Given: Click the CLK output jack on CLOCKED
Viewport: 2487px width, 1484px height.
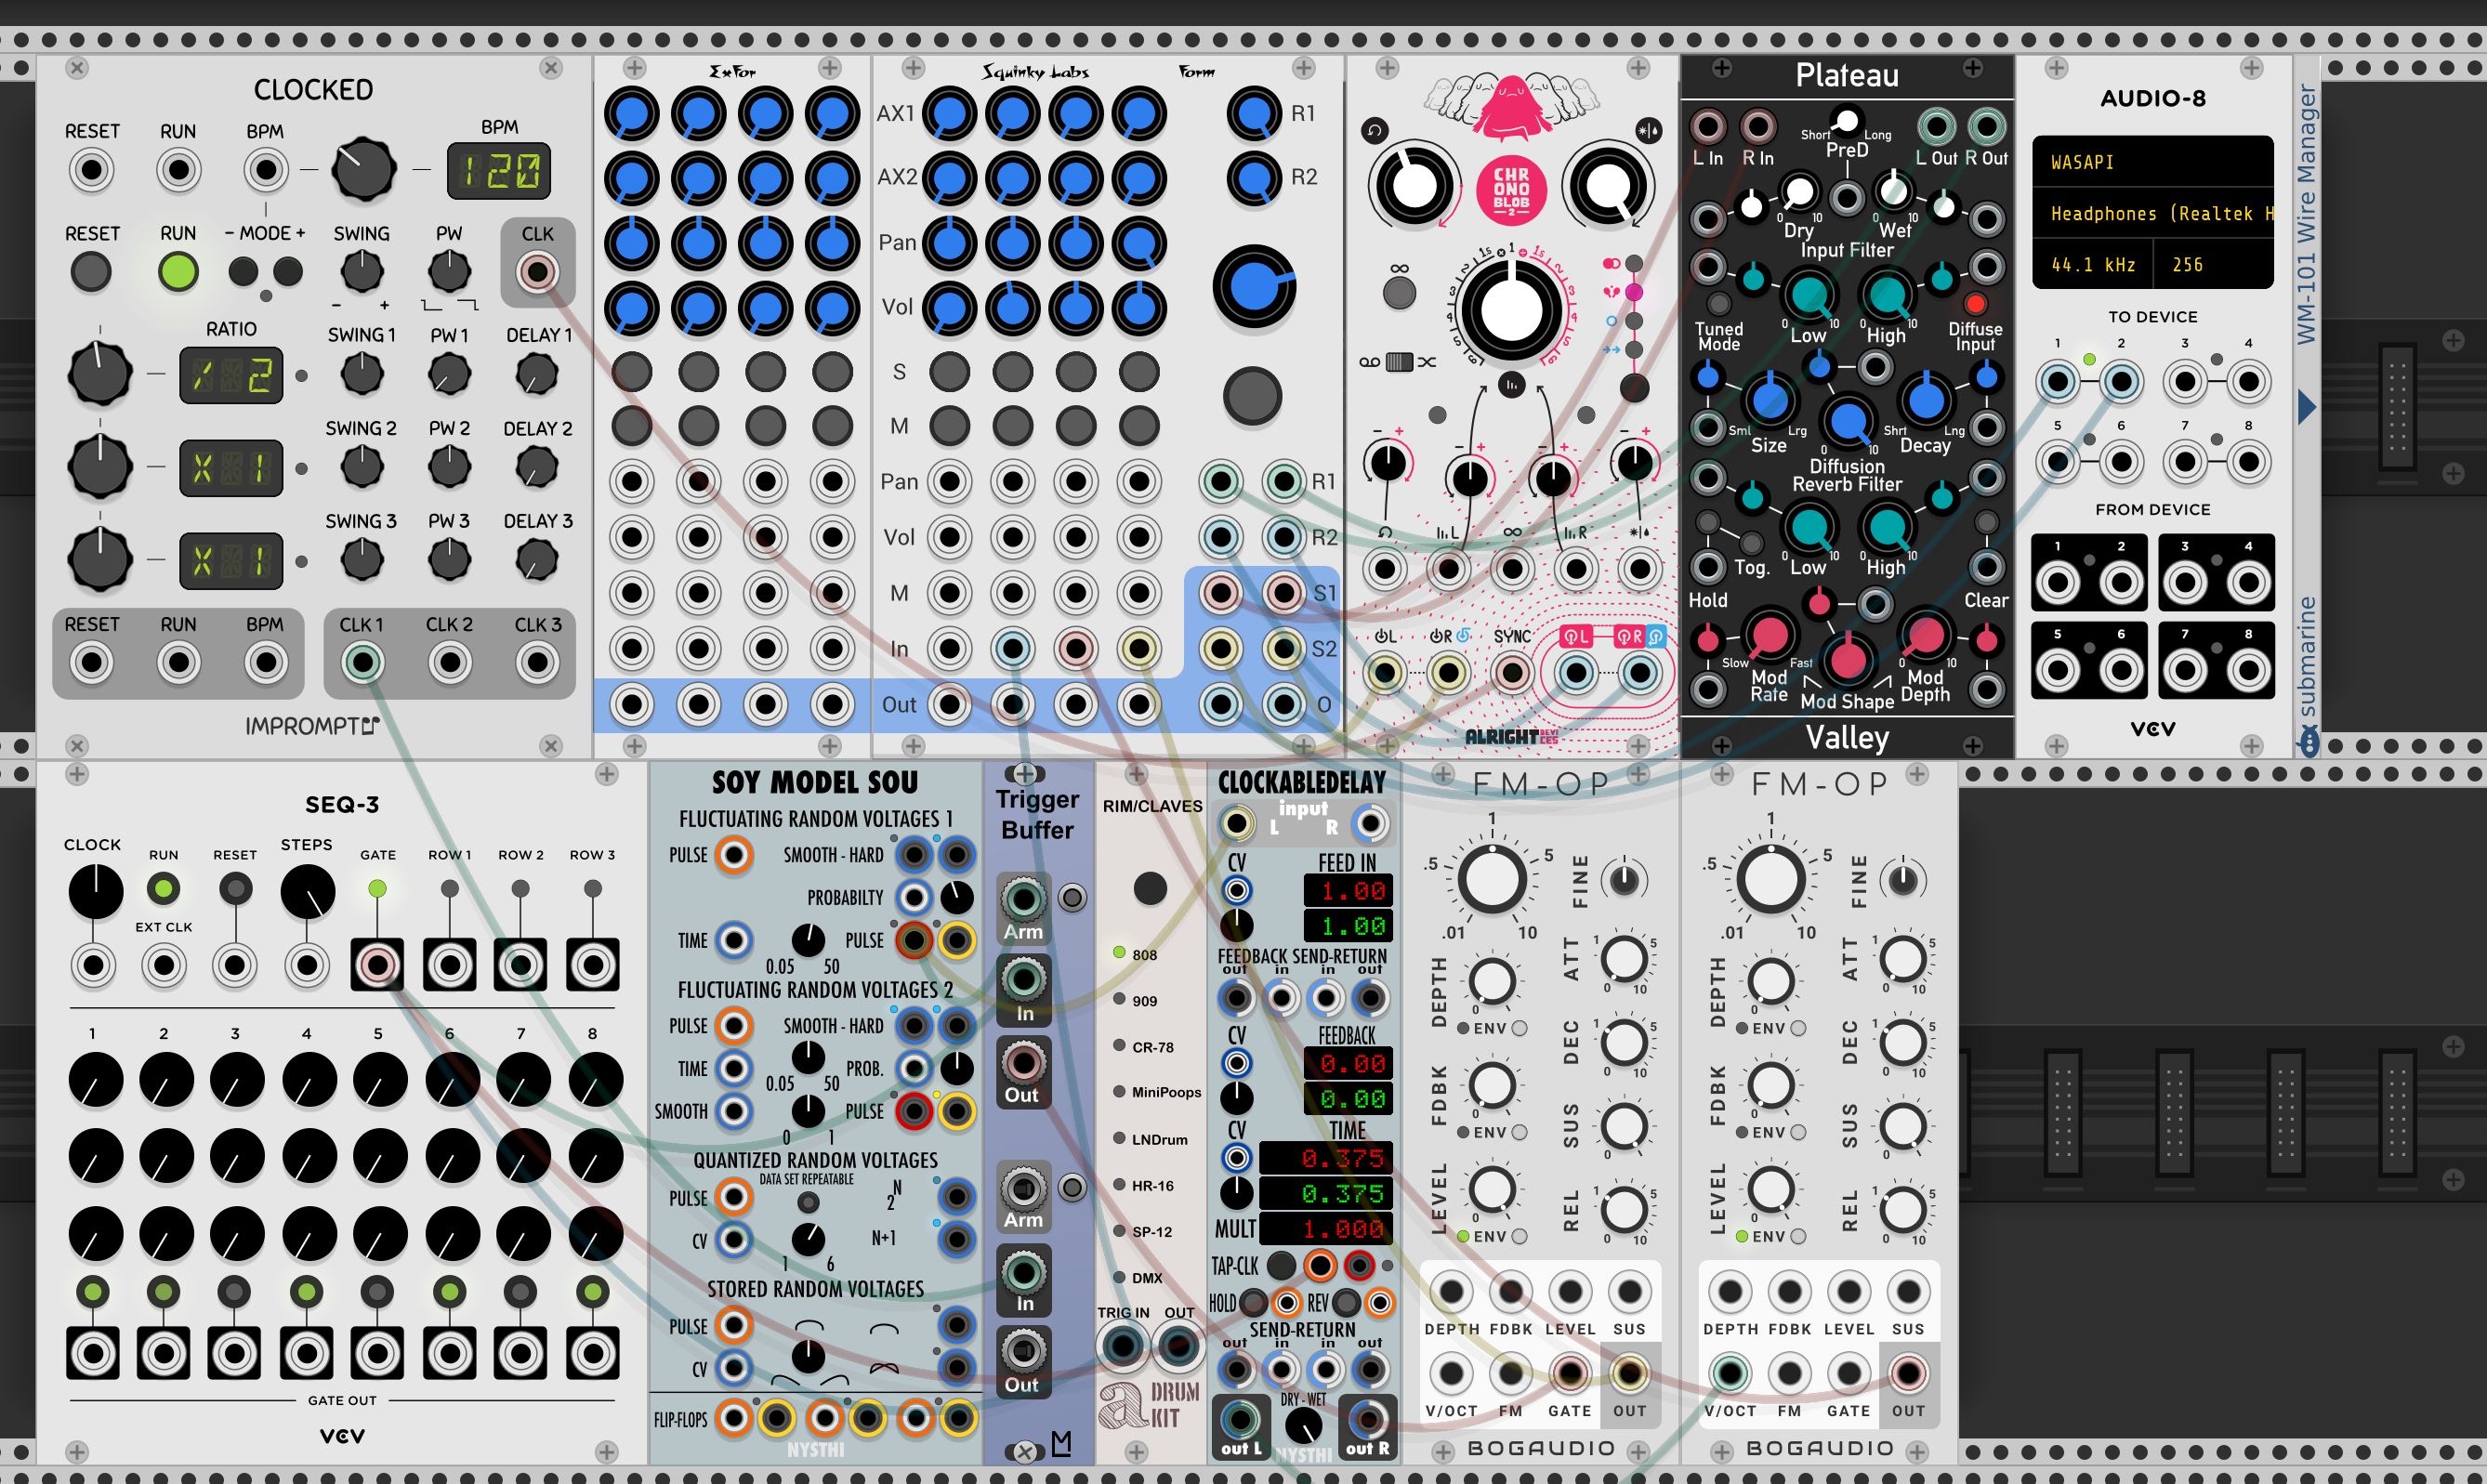Looking at the screenshot, I should (x=537, y=271).
